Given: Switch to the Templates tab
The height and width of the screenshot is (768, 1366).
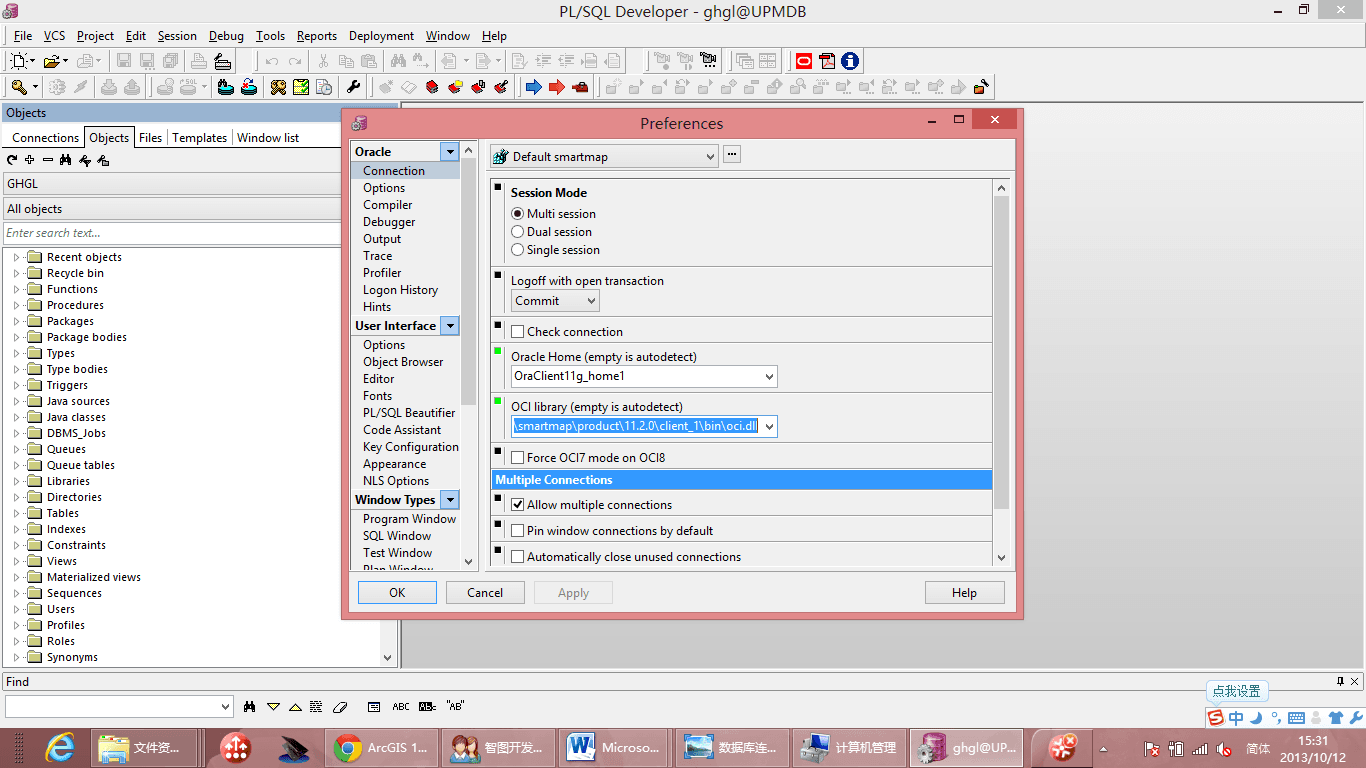Looking at the screenshot, I should coord(200,138).
